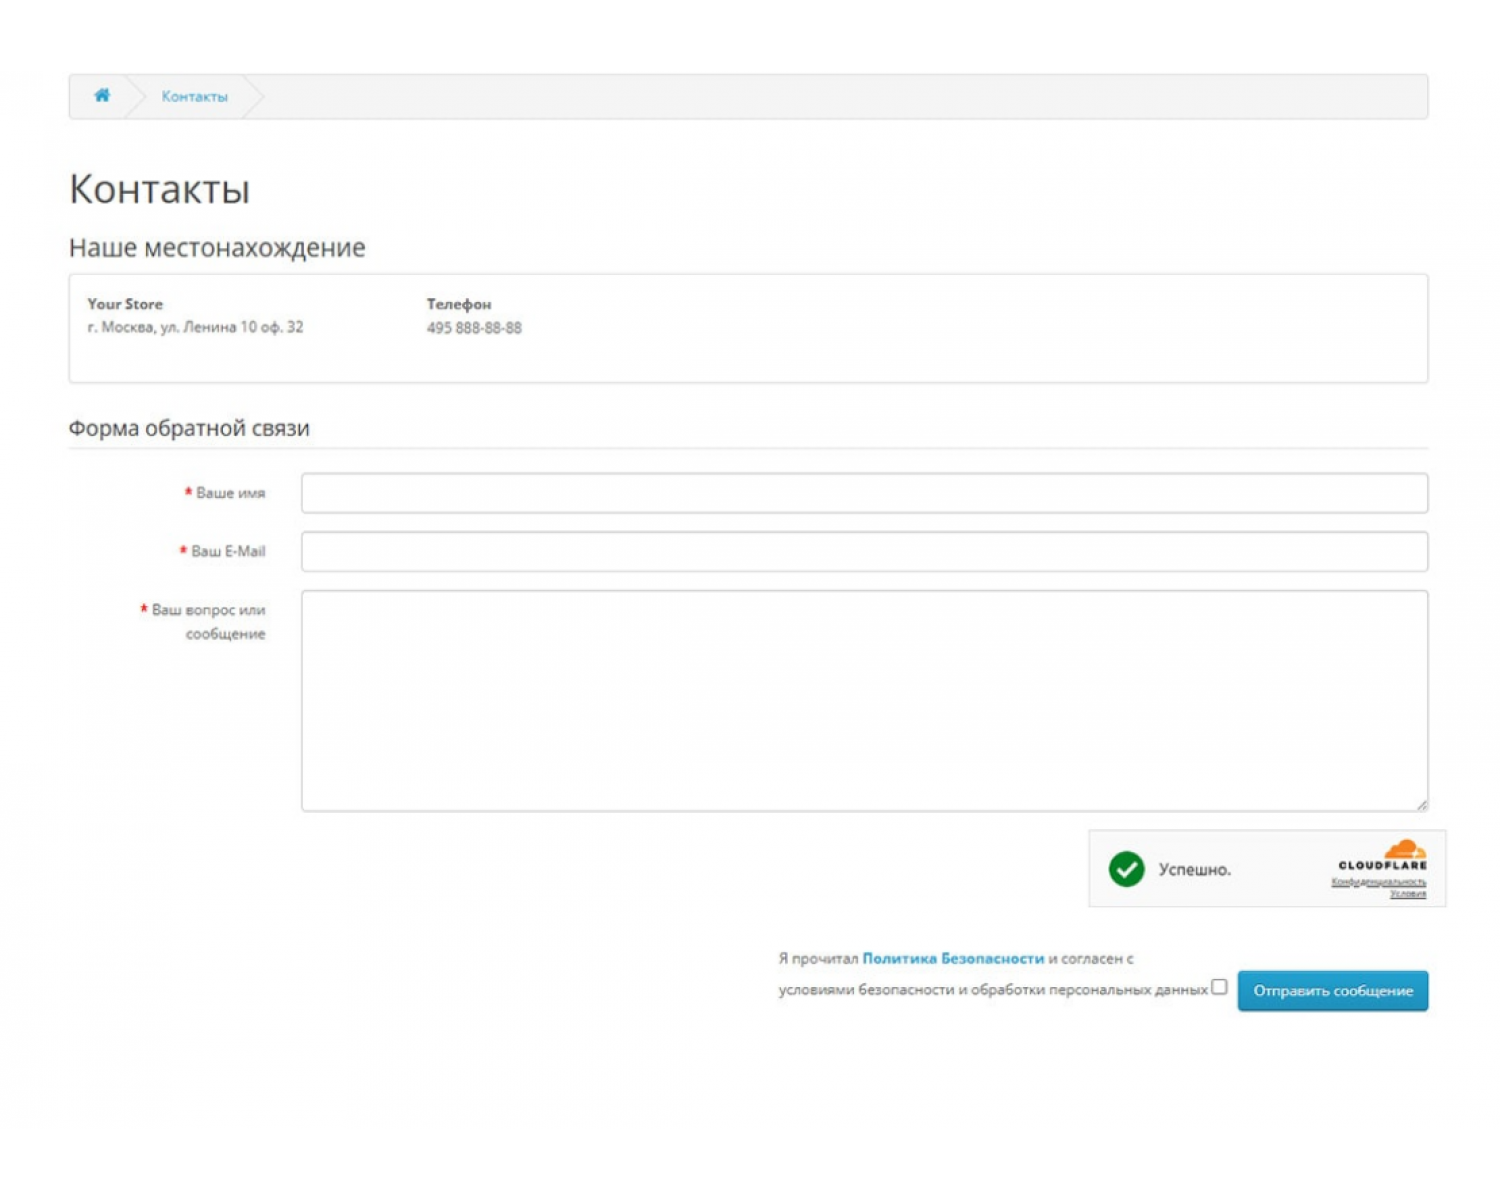Enable the personal data consent checkbox

pos(1218,988)
